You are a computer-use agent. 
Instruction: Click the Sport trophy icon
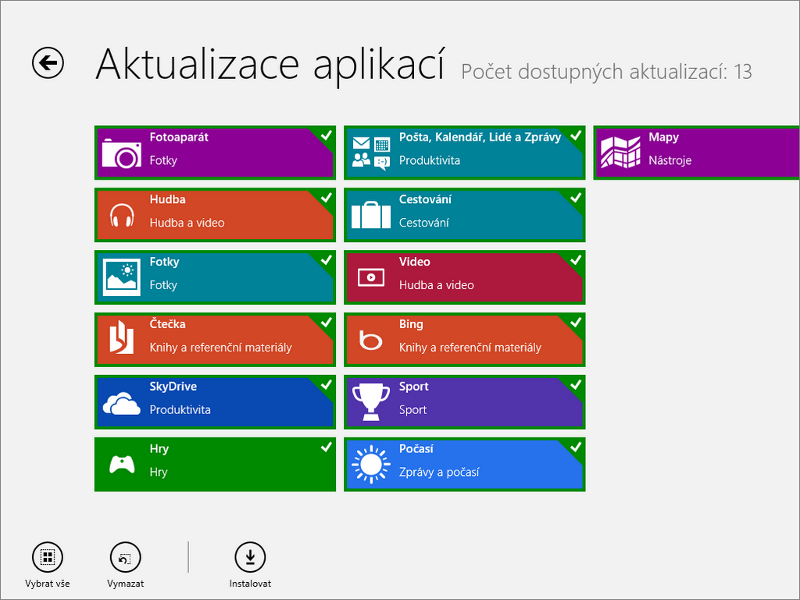click(x=371, y=403)
